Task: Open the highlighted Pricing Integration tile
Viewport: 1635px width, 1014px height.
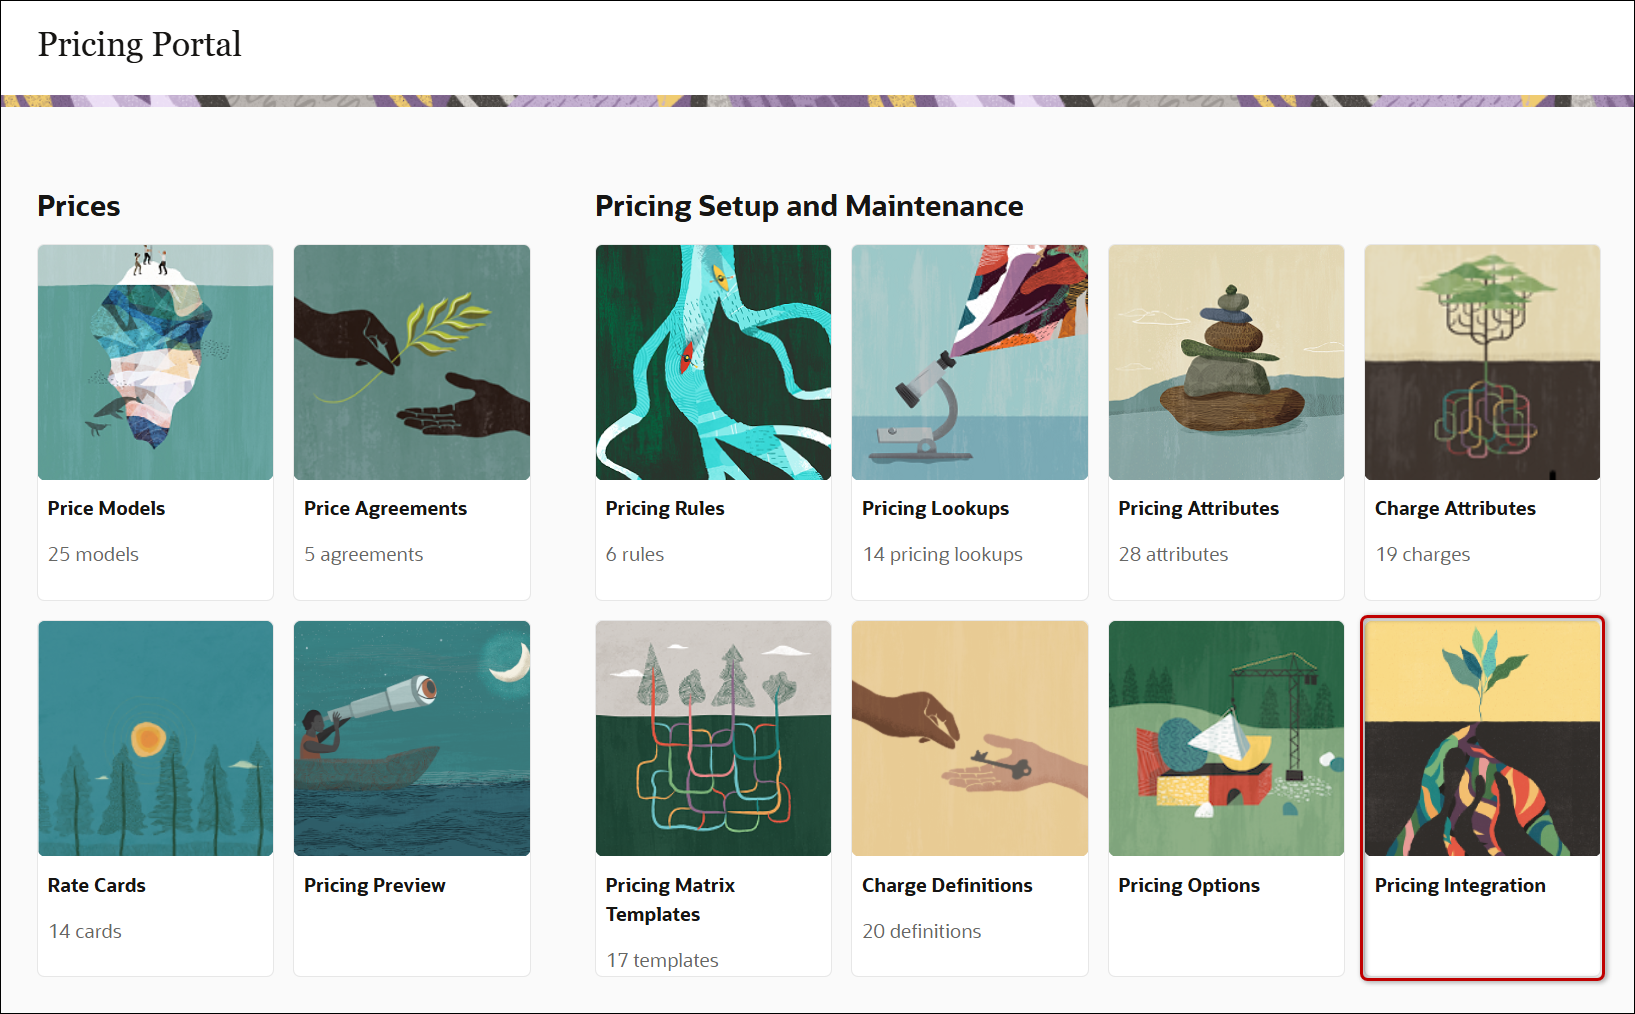Action: tap(1482, 738)
